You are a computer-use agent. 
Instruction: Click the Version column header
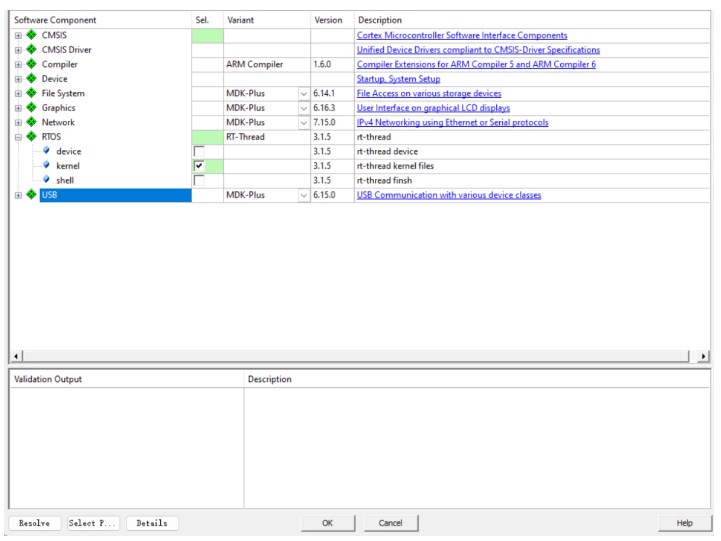click(x=332, y=20)
